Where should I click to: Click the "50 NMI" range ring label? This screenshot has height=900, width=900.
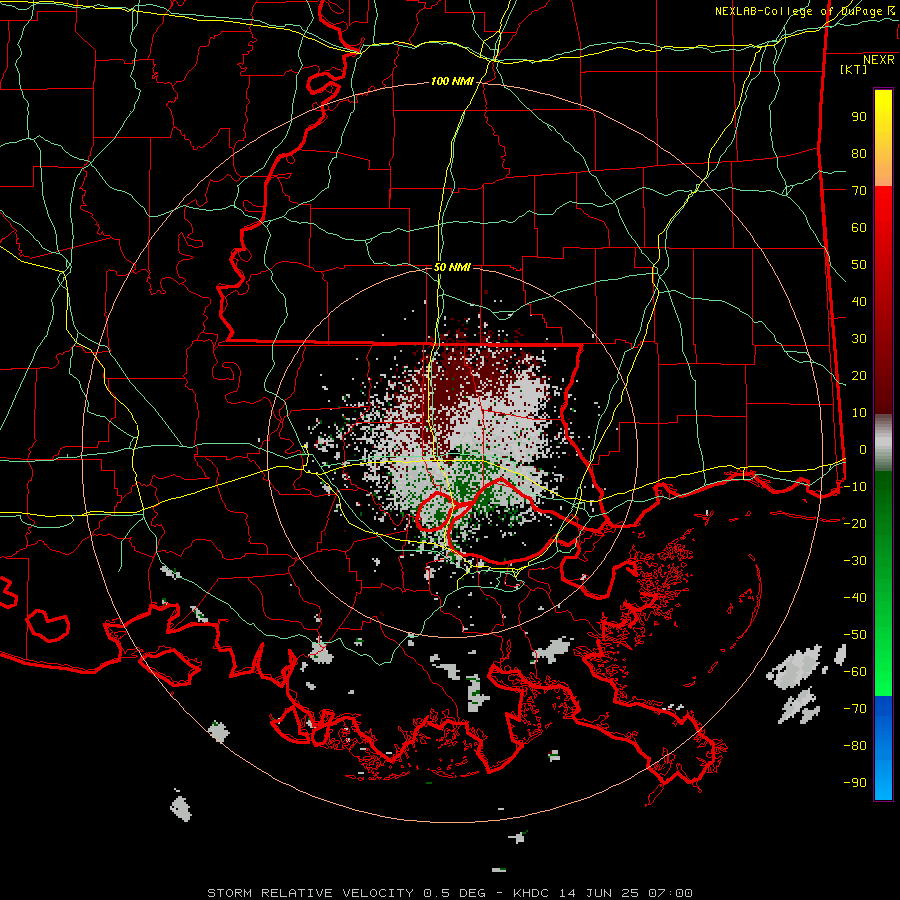click(452, 267)
